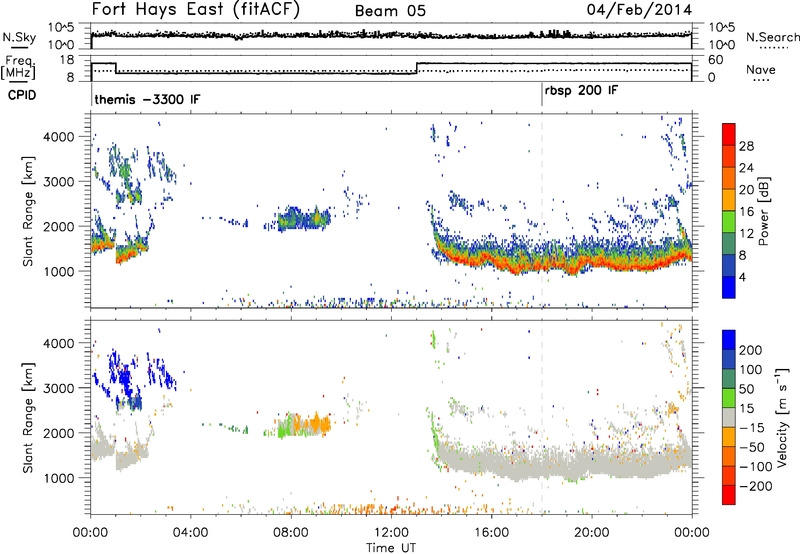800x554 pixels.
Task: Click the '18' tick on frequency axis
Action: coord(67,60)
